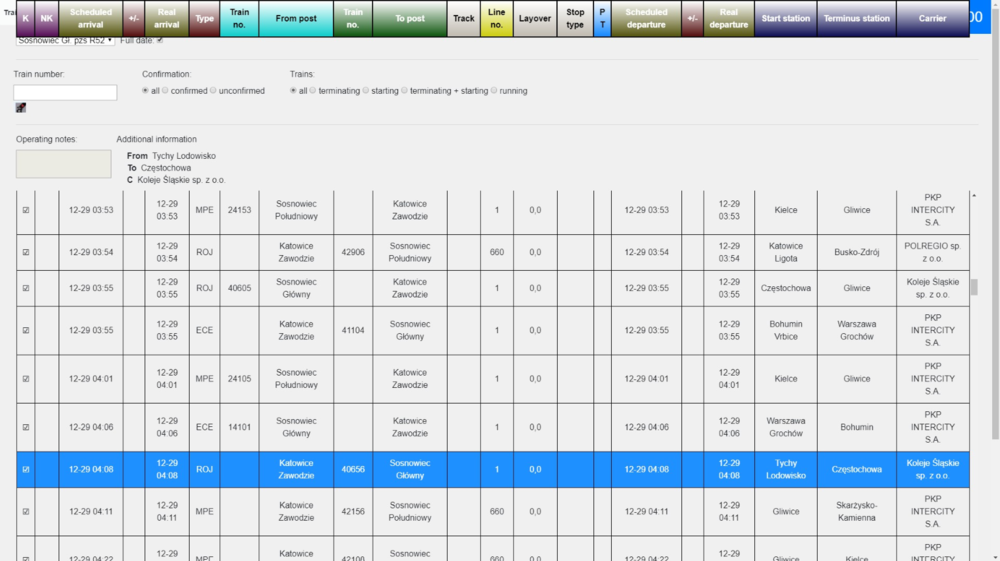Click train number 14101 cell
Viewport: 1000px width, 561px height.
[239, 427]
